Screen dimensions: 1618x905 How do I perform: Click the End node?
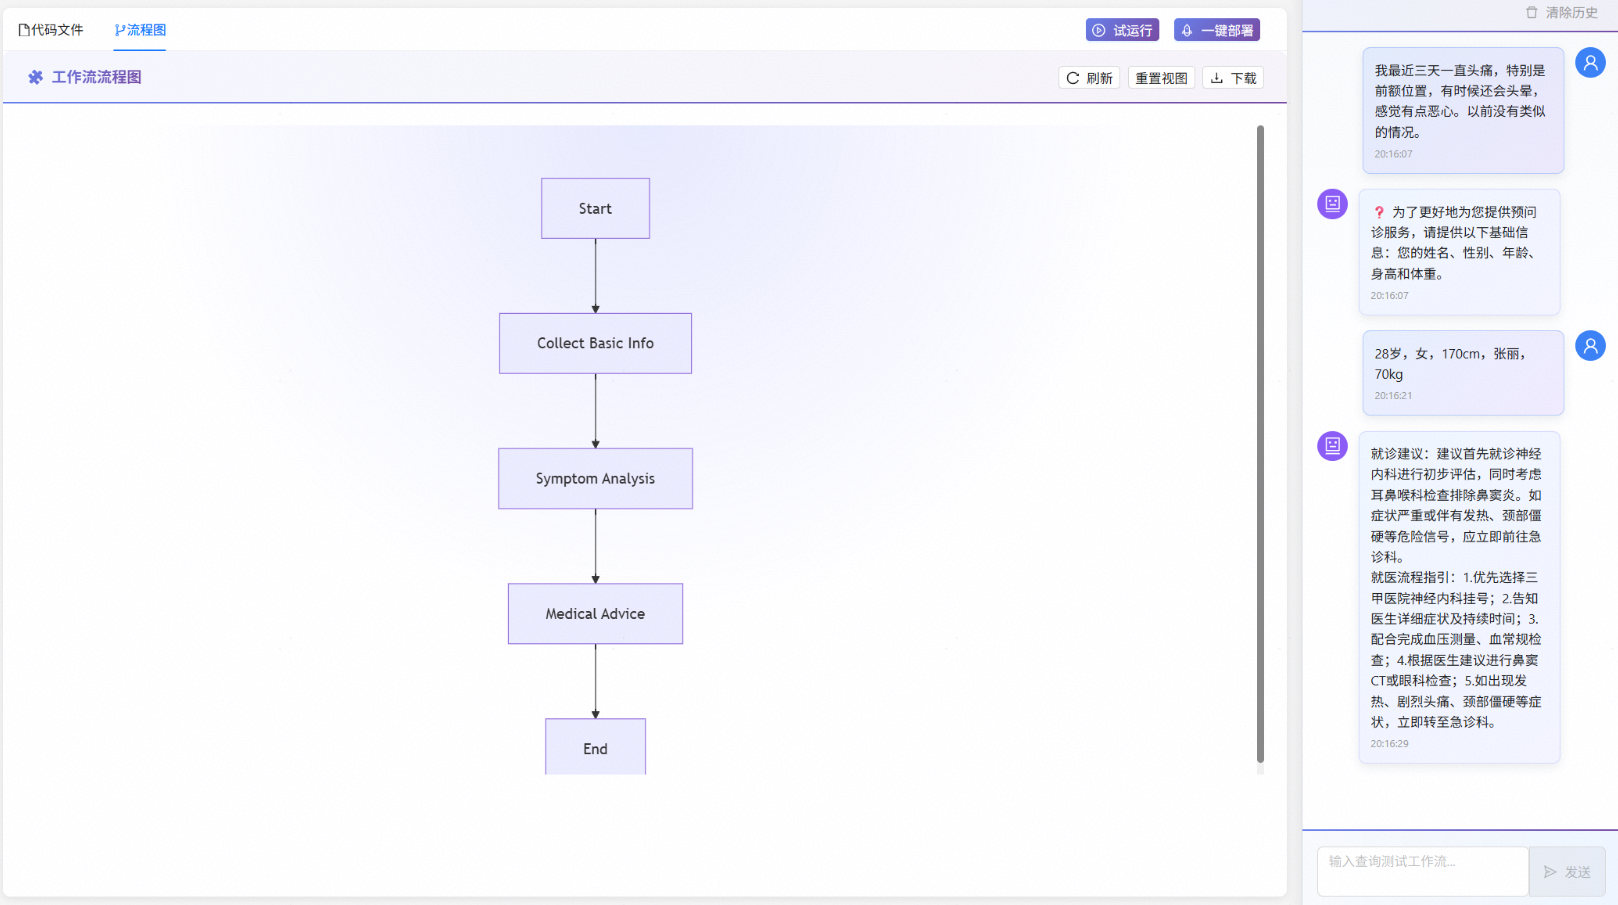click(595, 747)
